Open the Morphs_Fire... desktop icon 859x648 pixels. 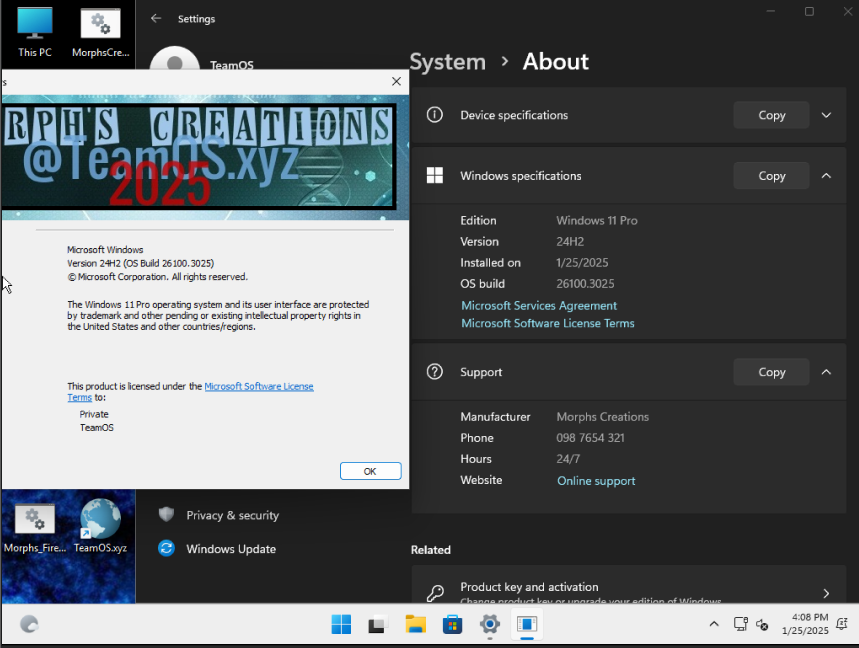click(35, 526)
